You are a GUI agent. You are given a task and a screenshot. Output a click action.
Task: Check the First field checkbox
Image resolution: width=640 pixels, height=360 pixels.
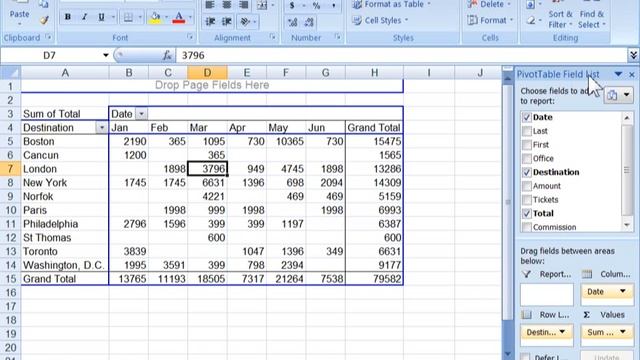[x=527, y=145]
